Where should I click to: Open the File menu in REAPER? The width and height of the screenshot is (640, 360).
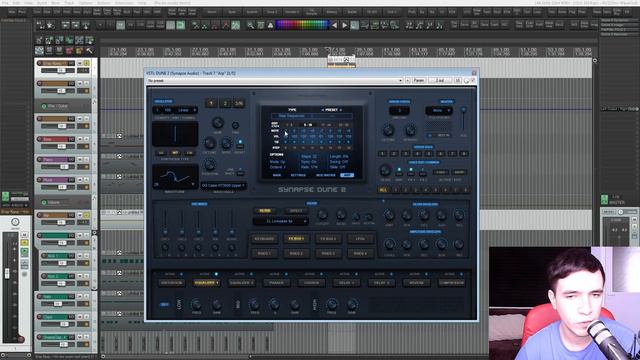tap(4, 2)
